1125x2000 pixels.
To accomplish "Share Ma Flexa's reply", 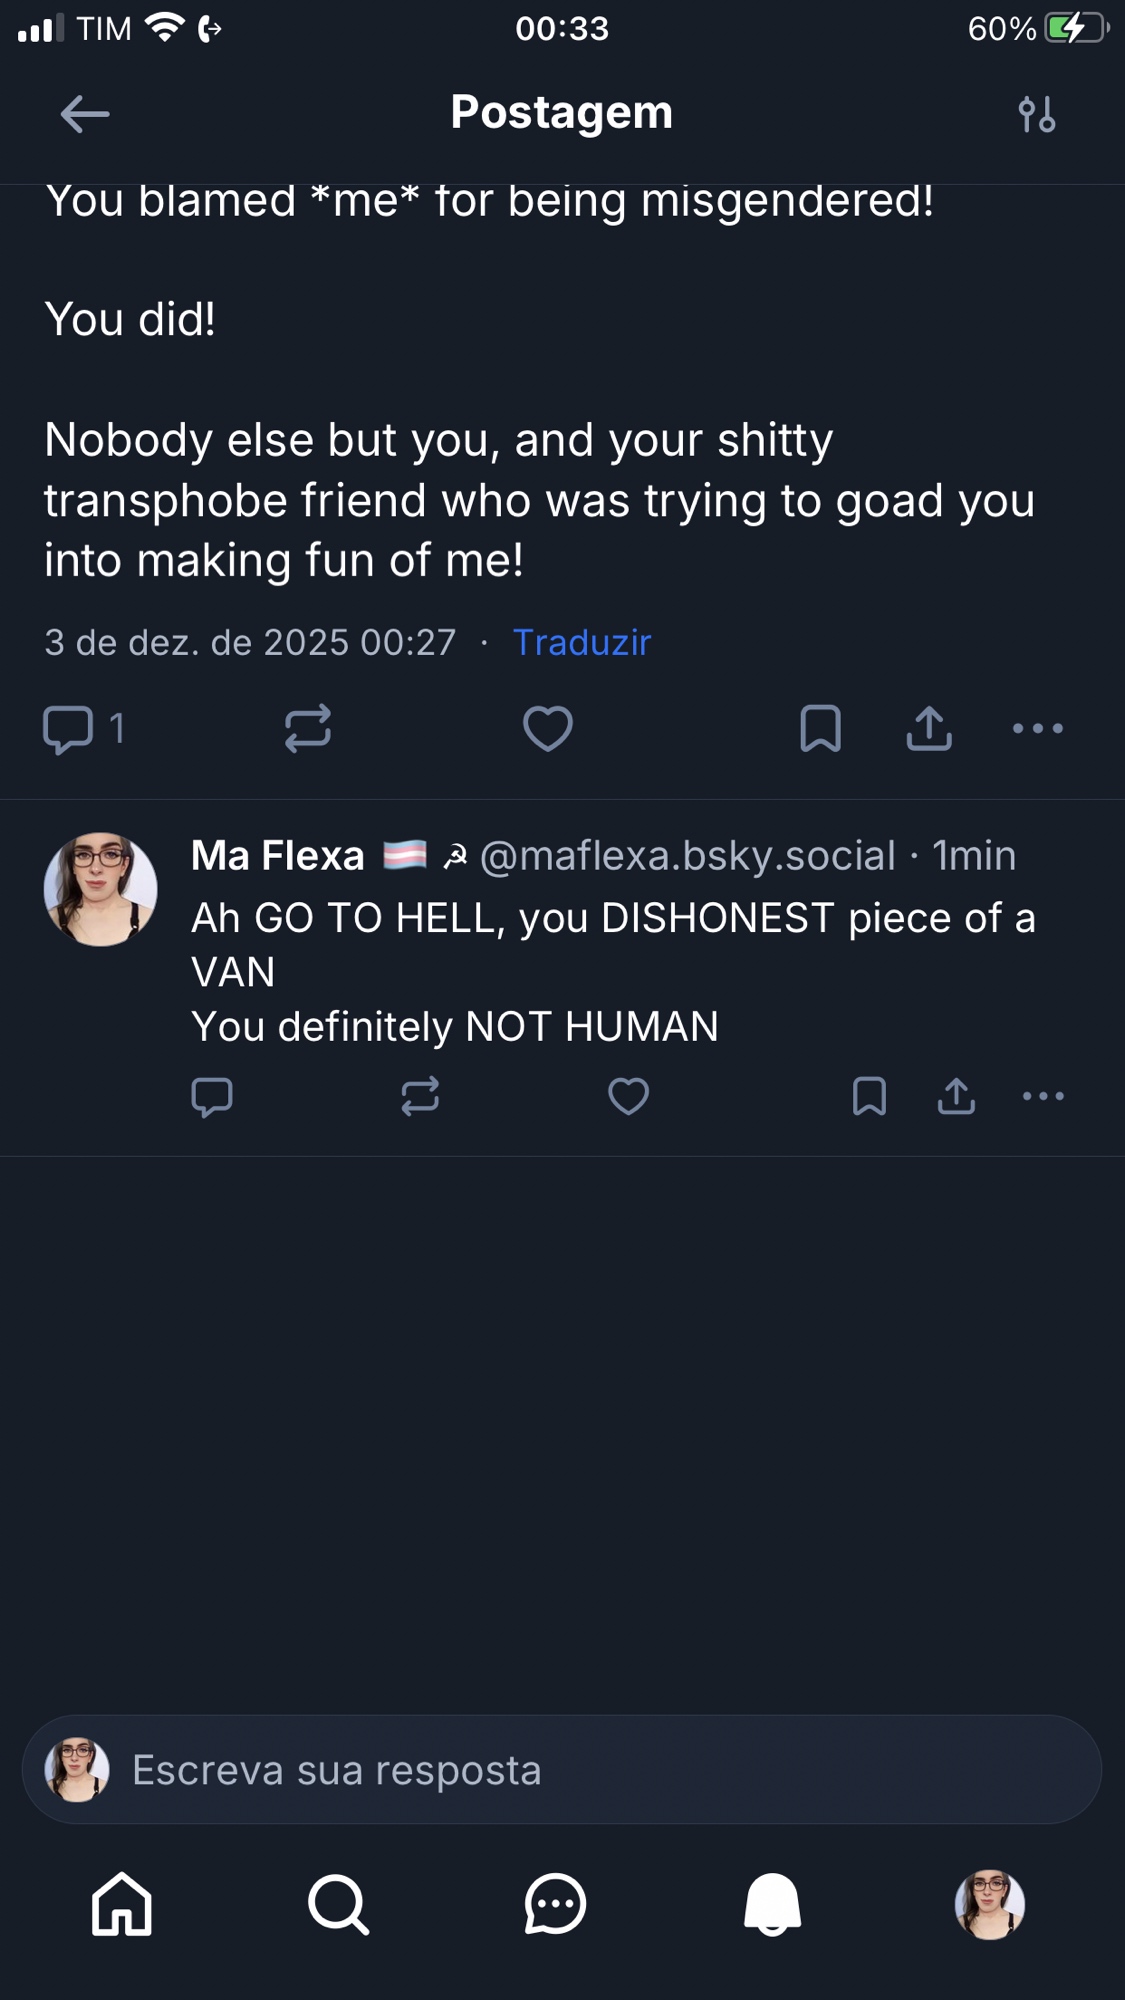I will [x=956, y=1097].
